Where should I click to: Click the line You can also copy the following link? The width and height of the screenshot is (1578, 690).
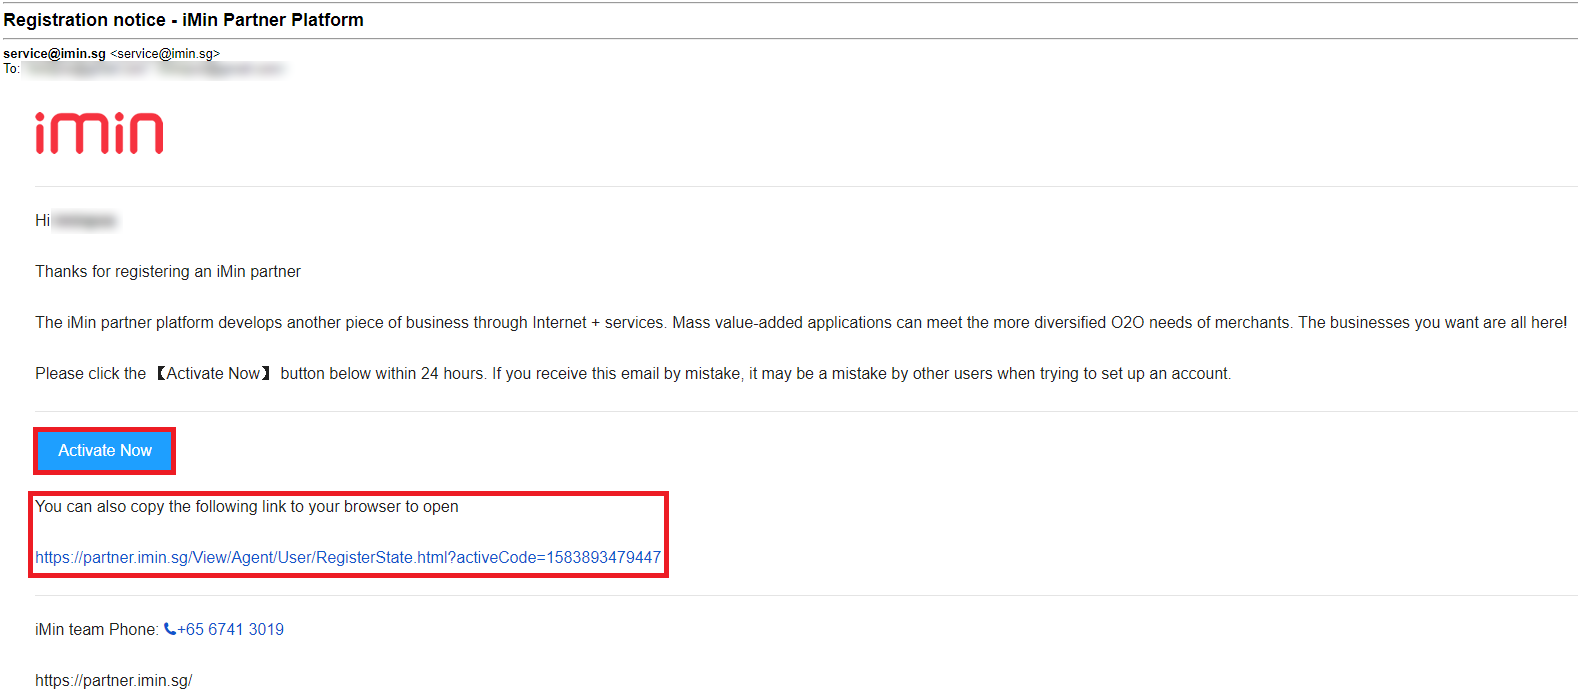[x=247, y=507]
